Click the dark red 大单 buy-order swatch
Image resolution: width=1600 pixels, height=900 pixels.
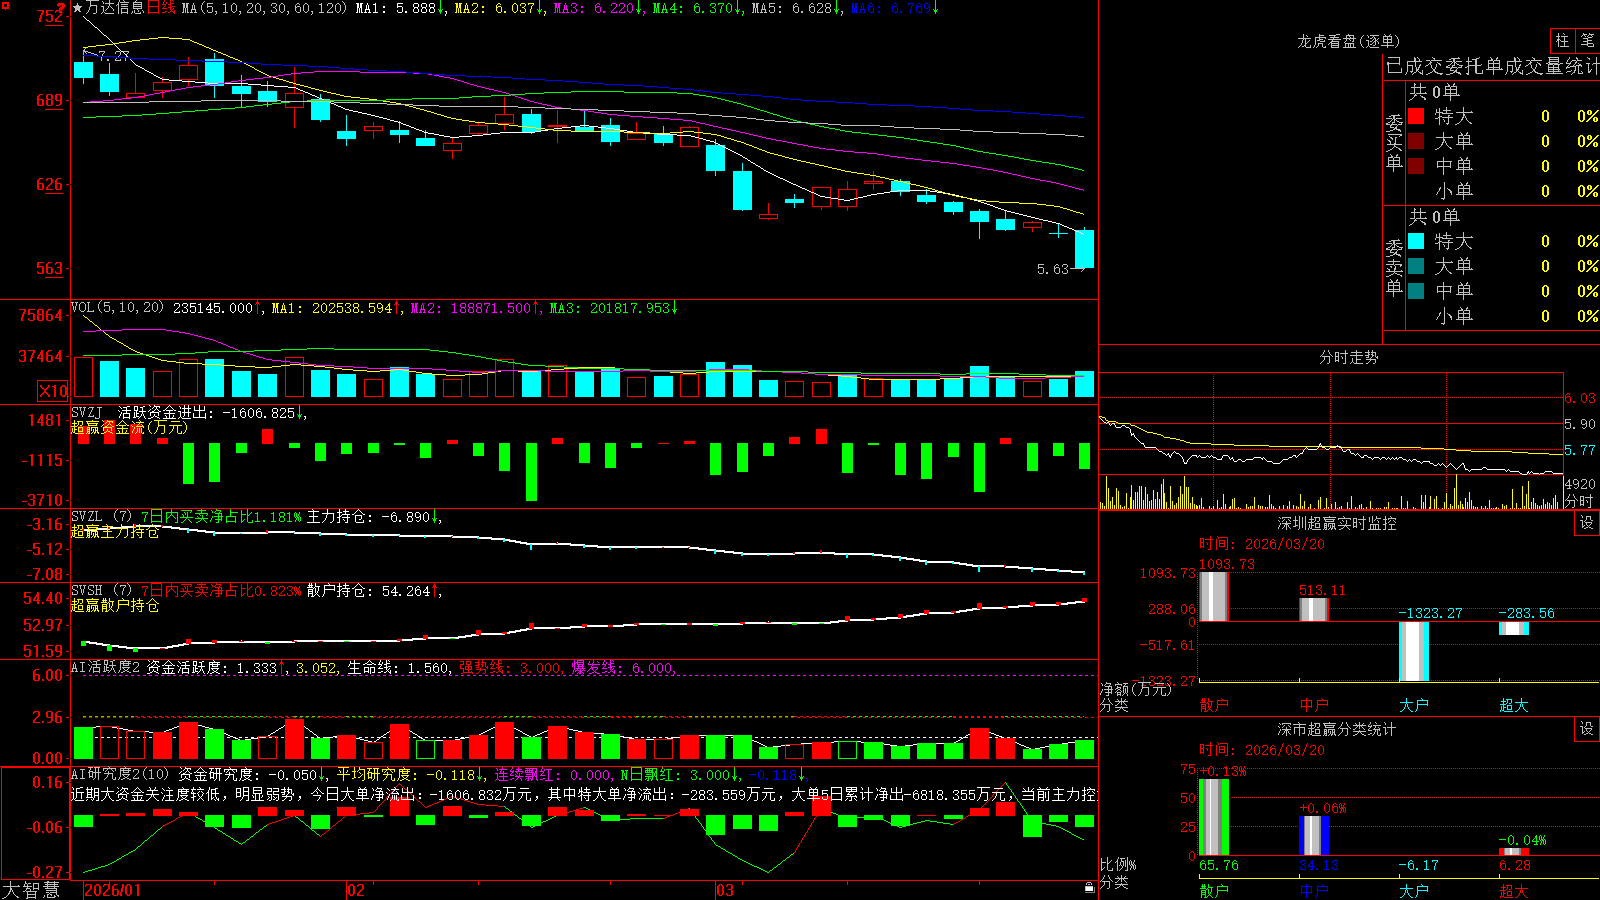point(1416,141)
